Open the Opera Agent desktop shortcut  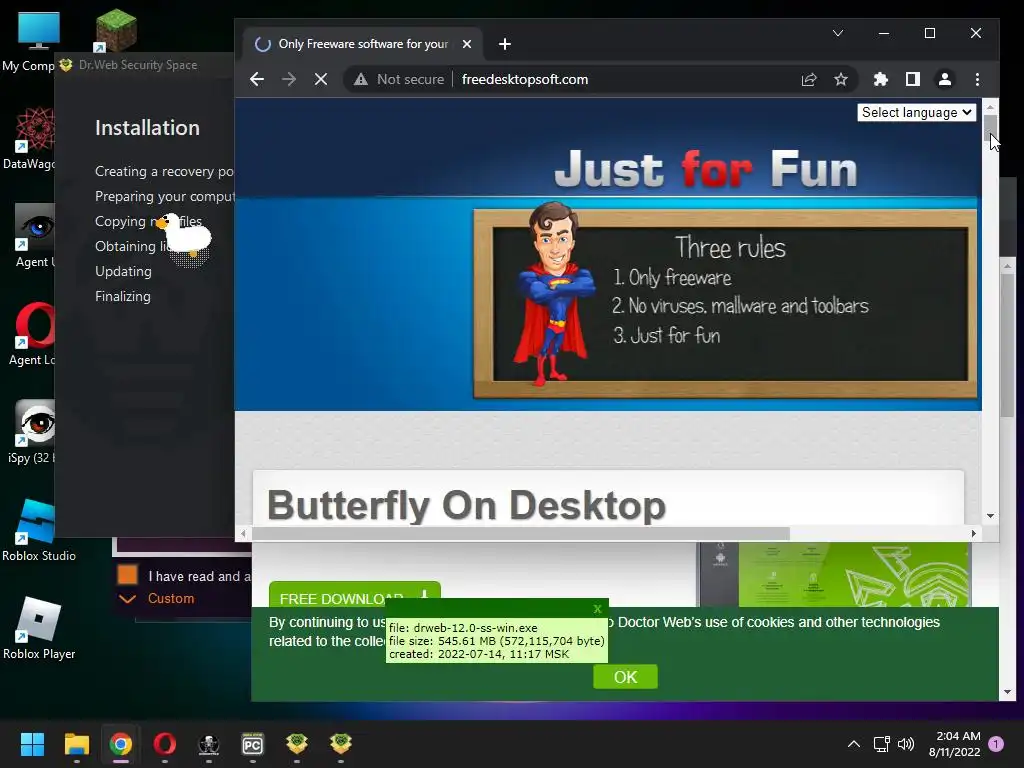click(33, 334)
